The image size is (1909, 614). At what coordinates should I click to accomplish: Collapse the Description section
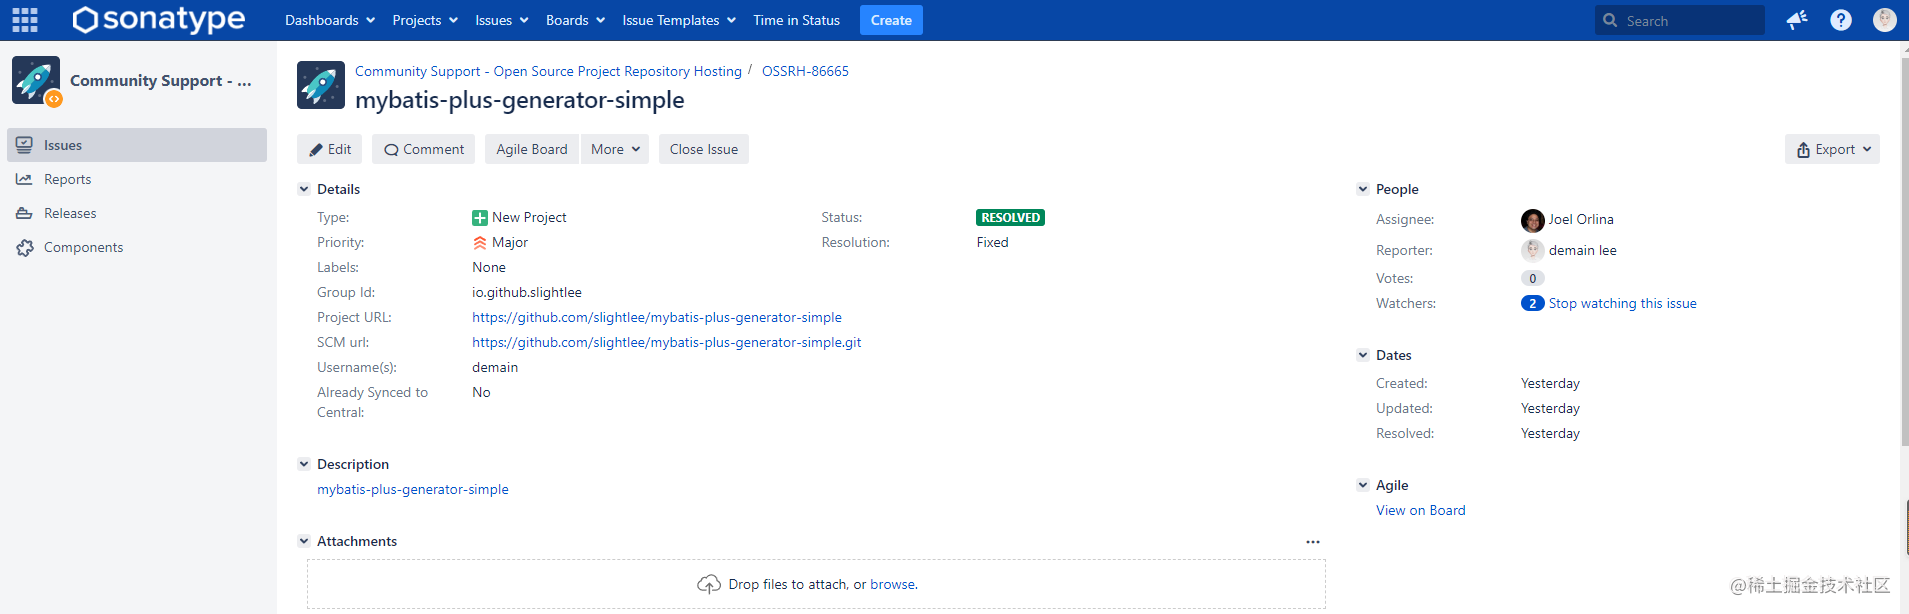304,464
